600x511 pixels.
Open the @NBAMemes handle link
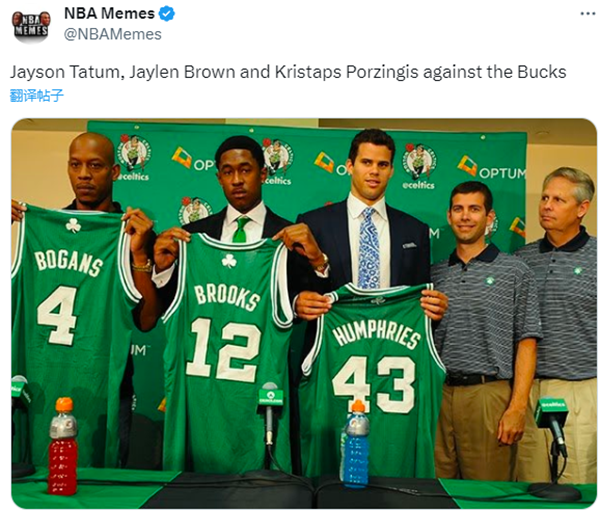pyautogui.click(x=112, y=34)
